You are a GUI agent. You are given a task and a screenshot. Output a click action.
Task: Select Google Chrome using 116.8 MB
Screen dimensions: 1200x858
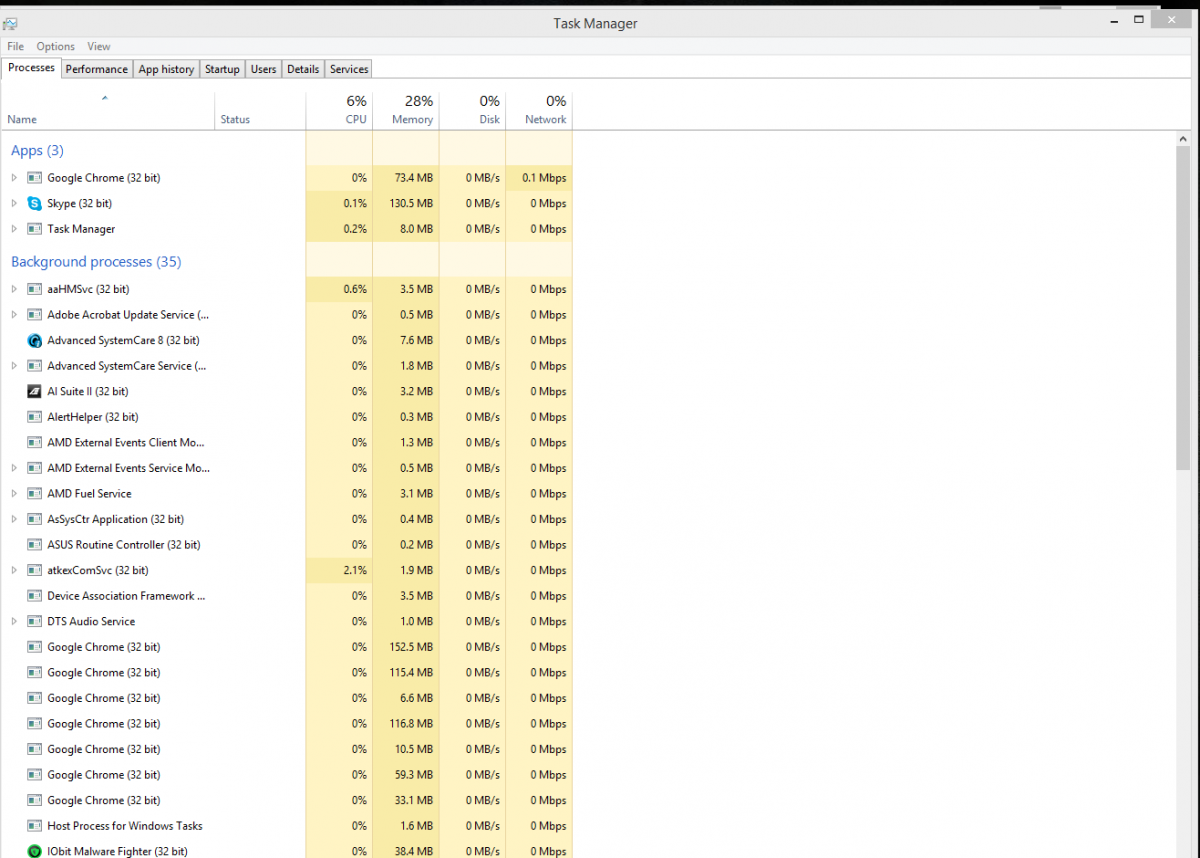click(287, 724)
